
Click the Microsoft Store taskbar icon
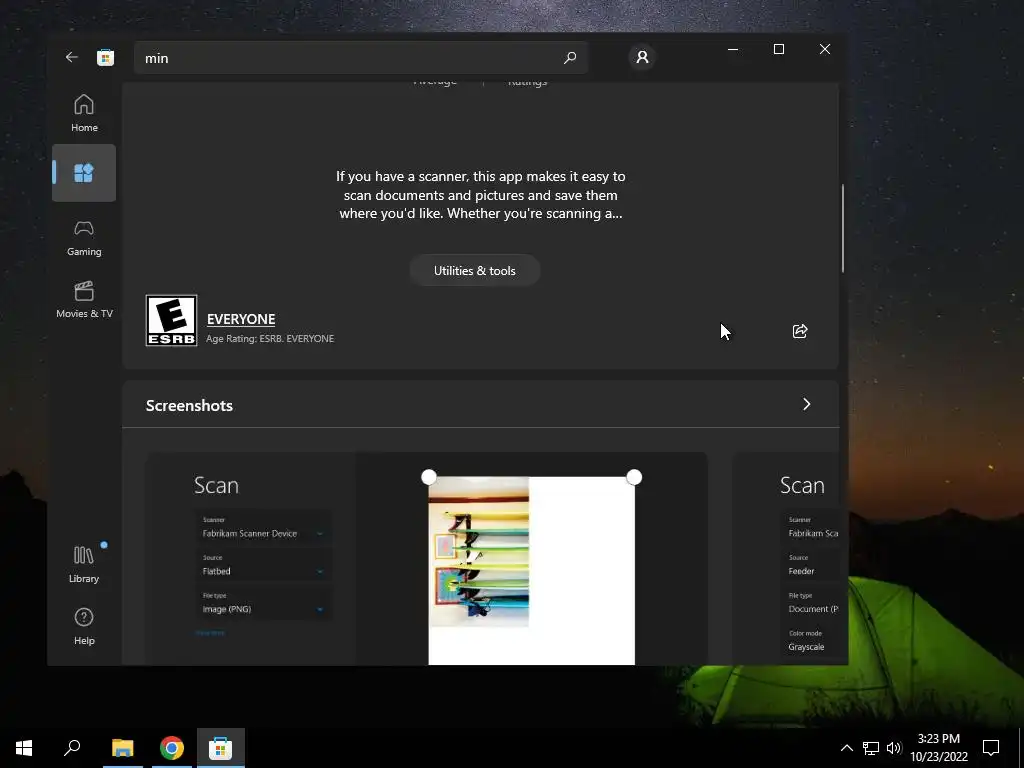coord(221,748)
